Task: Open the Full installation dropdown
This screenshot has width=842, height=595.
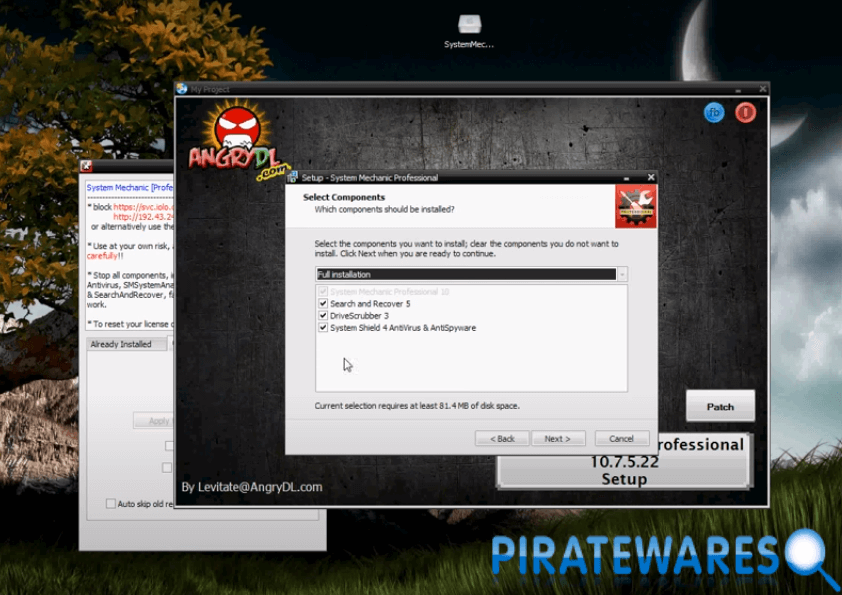Action: pos(465,274)
